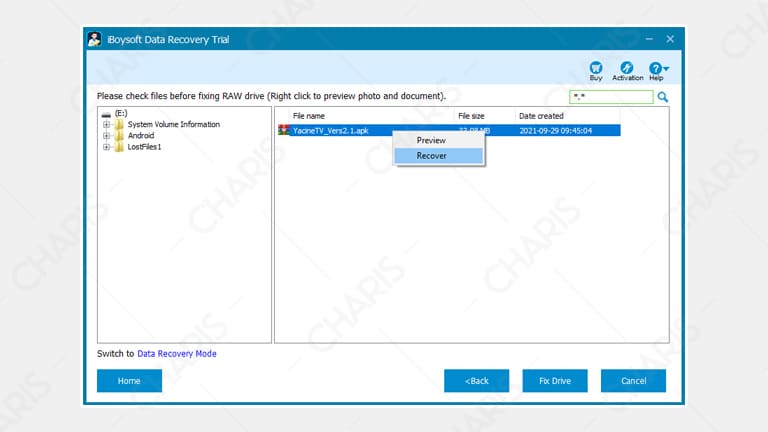Choose Recover from the context menu
Viewport: 768px width, 432px height.
click(x=431, y=156)
